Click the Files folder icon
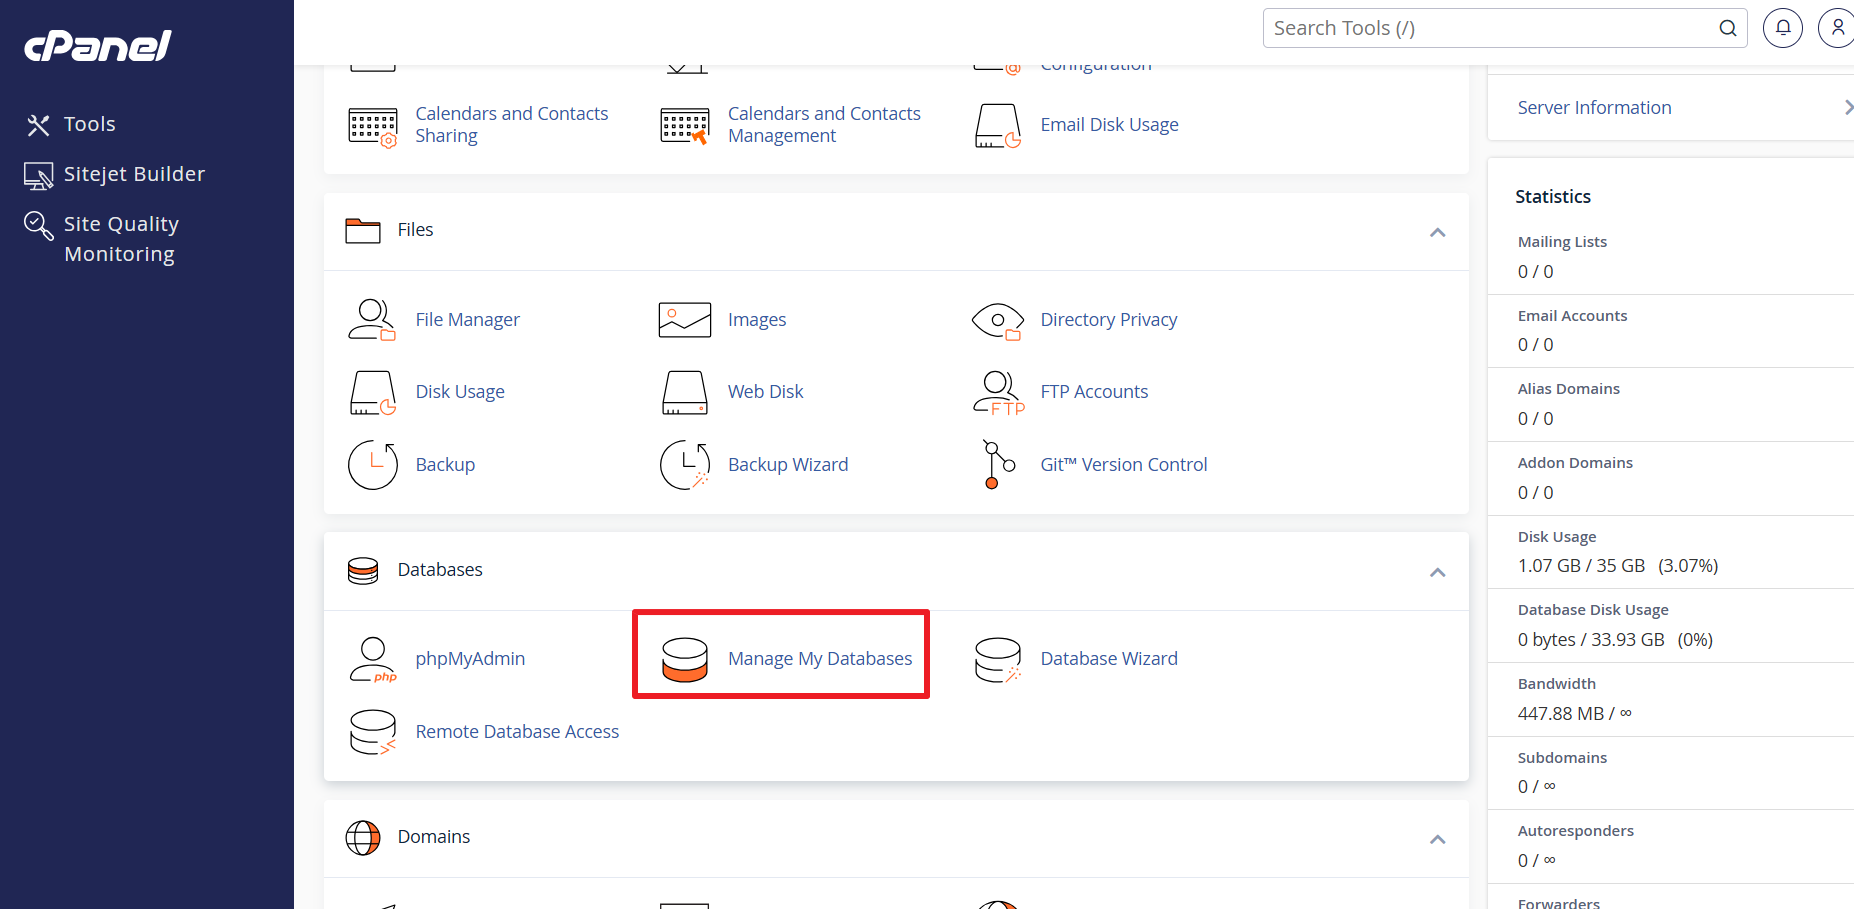 click(x=363, y=231)
